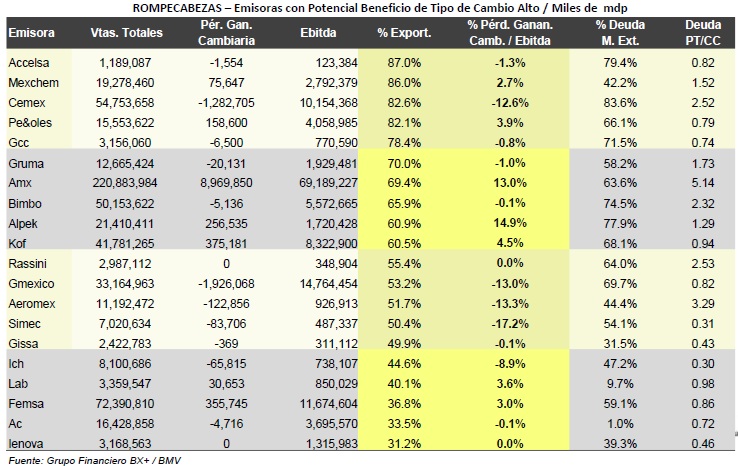Click the Cemex row label
This screenshot has width=738, height=466.
point(27,103)
